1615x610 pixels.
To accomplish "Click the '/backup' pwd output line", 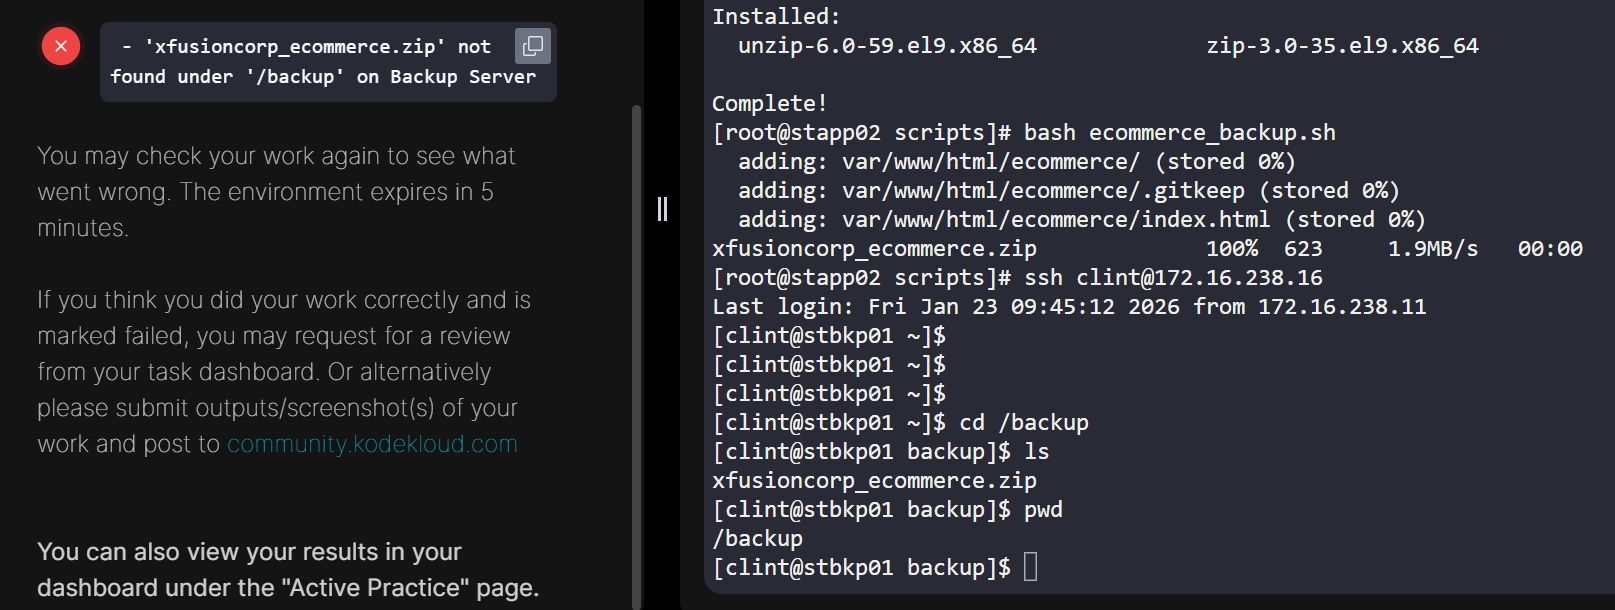I will tap(757, 538).
